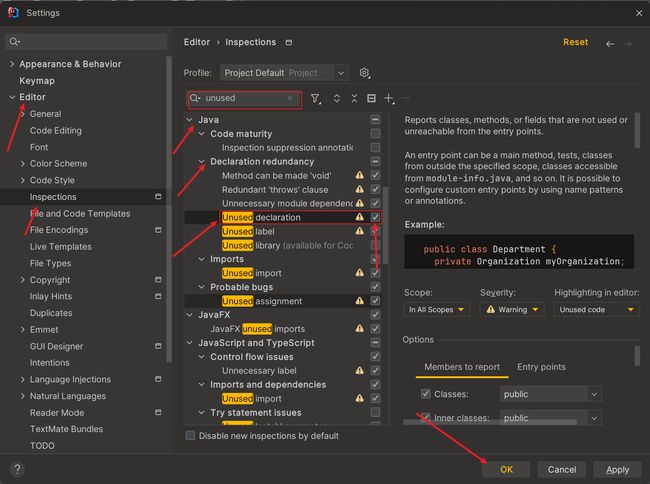The height and width of the screenshot is (484, 650).
Task: Open the Profile dropdown Project Default
Action: point(284,73)
